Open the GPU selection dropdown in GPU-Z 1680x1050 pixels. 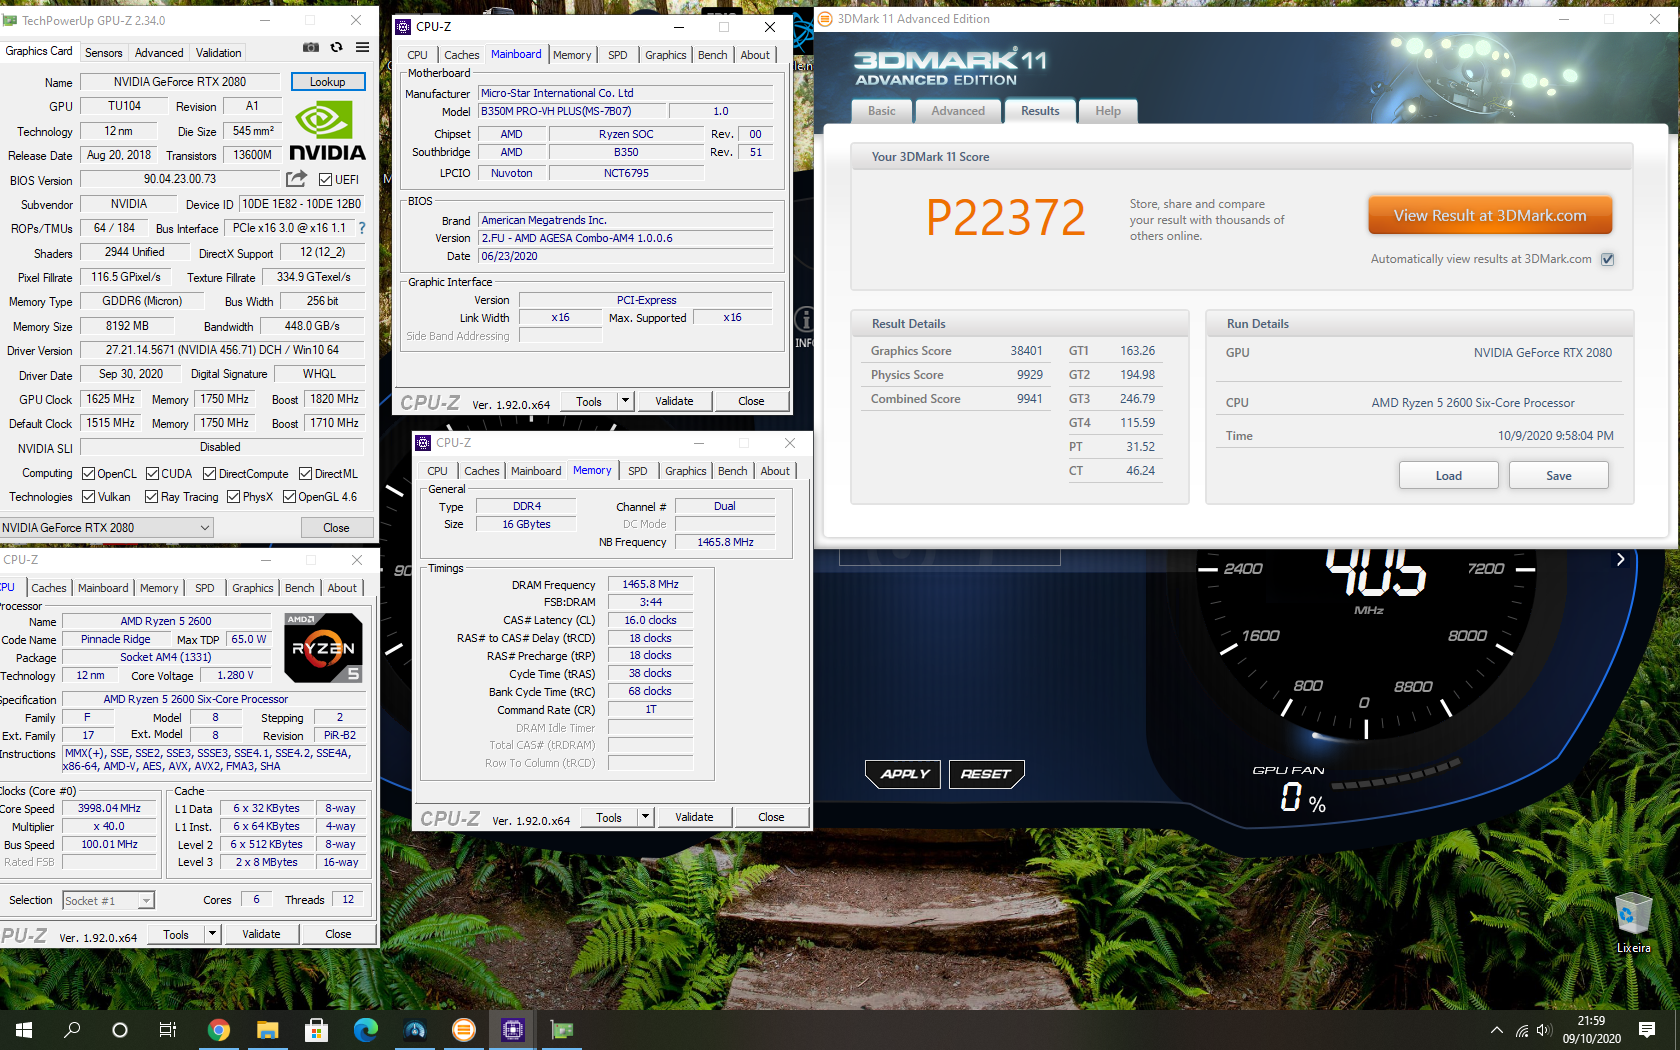click(x=107, y=527)
